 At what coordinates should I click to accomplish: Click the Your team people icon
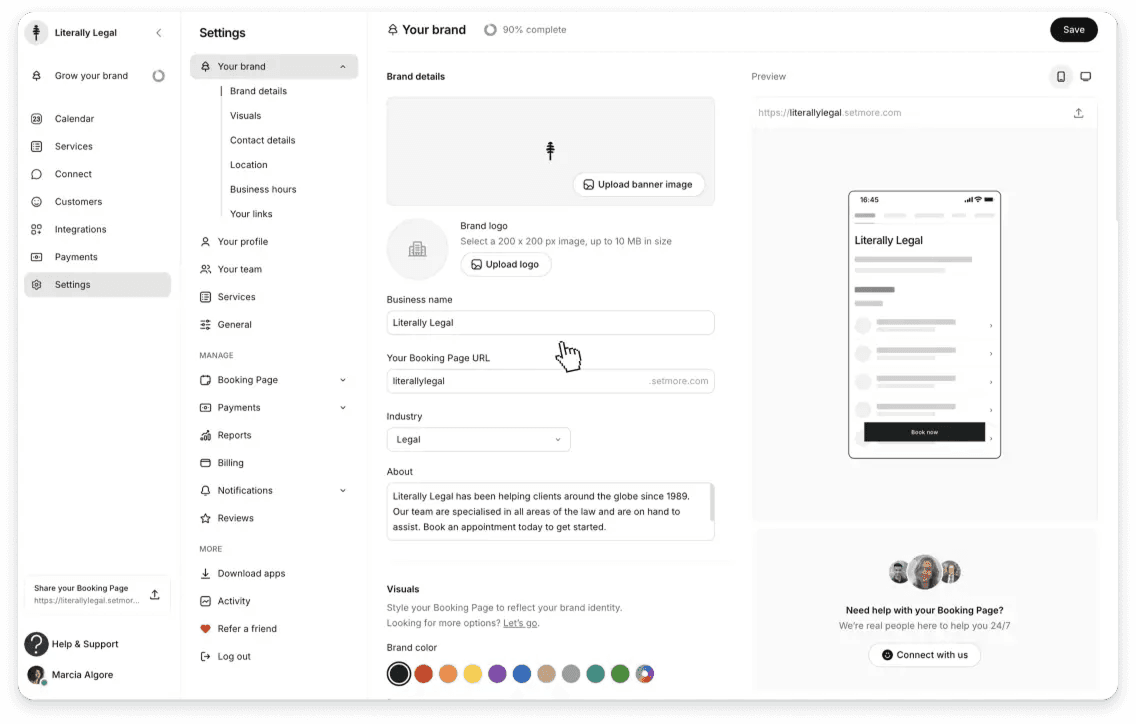205,270
